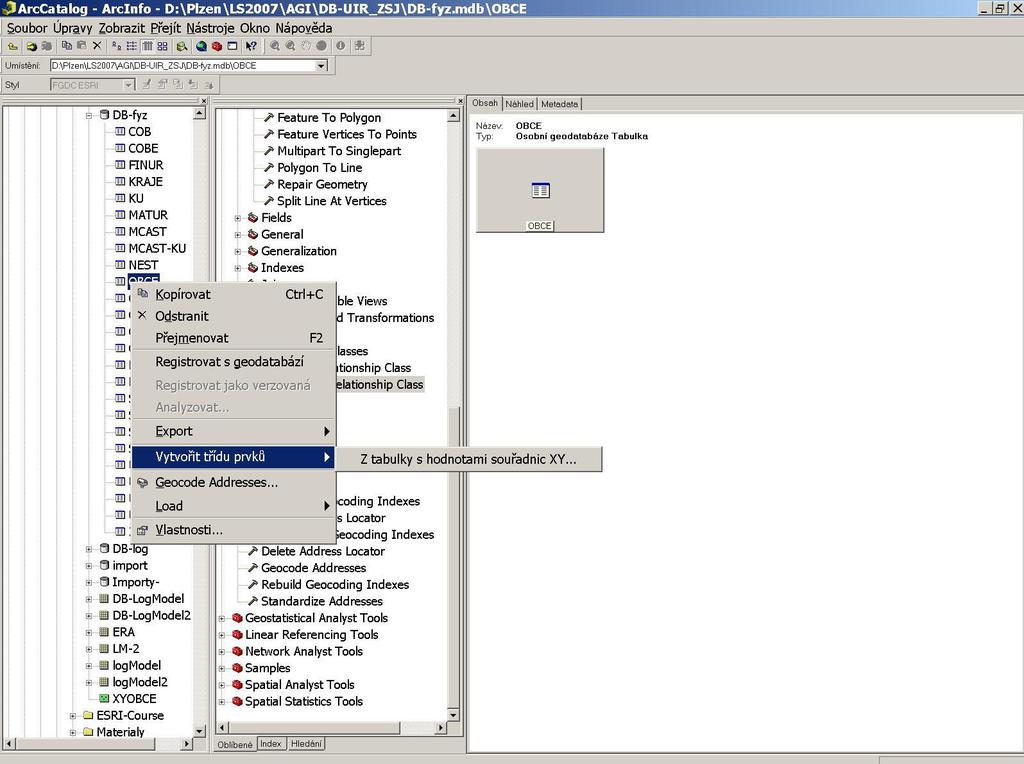Select the Pan hand tool
This screenshot has height=764, width=1024.
tap(306, 46)
